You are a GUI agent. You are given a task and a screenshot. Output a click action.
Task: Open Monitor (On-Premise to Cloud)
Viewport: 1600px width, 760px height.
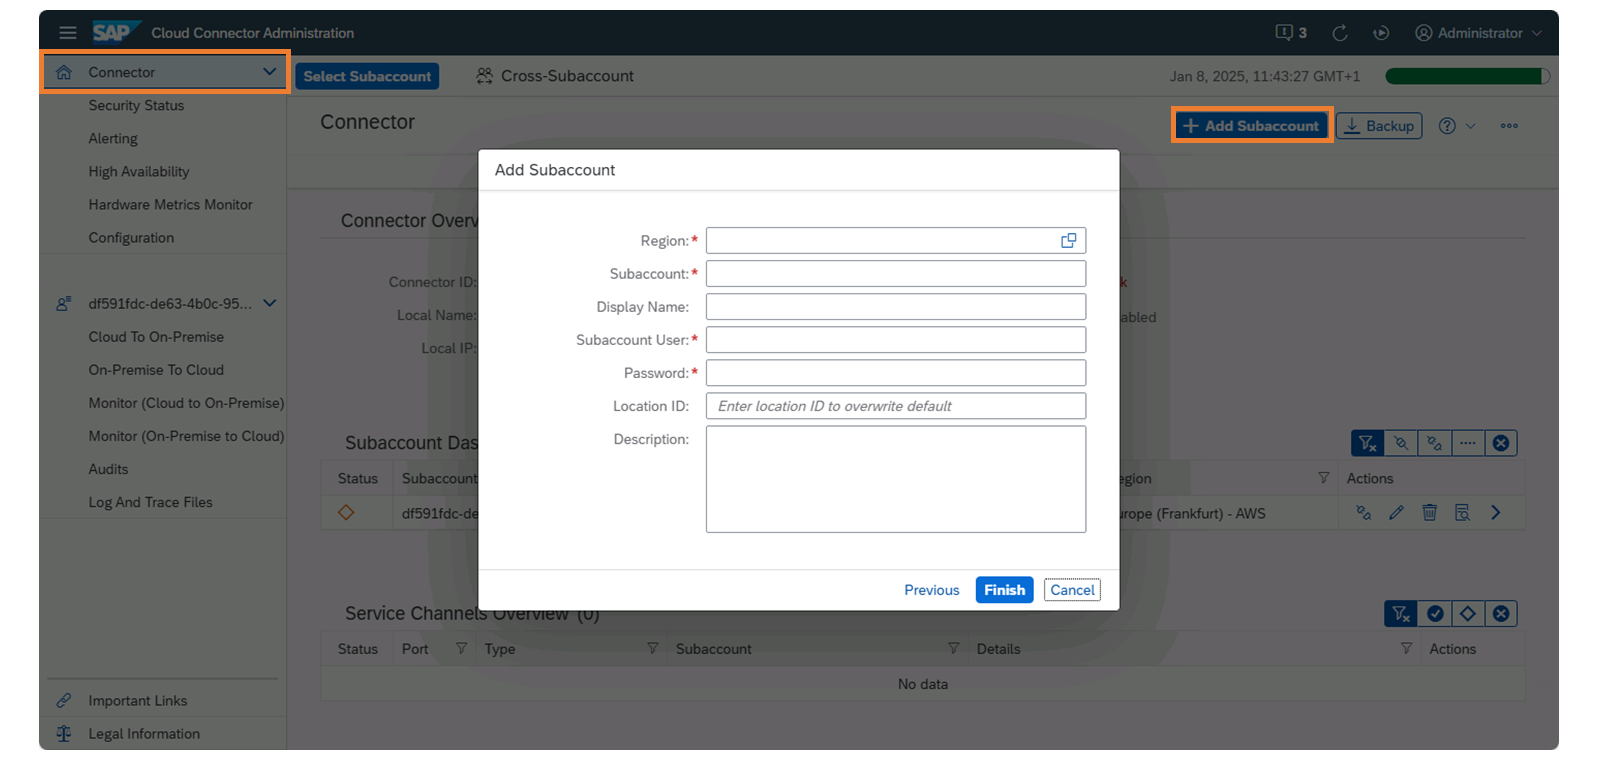pos(186,436)
